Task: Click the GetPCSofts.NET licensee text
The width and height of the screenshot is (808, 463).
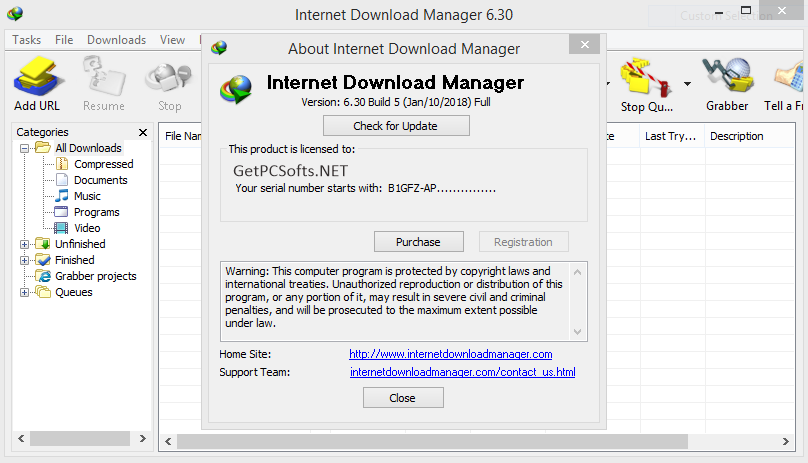Action: point(291,171)
